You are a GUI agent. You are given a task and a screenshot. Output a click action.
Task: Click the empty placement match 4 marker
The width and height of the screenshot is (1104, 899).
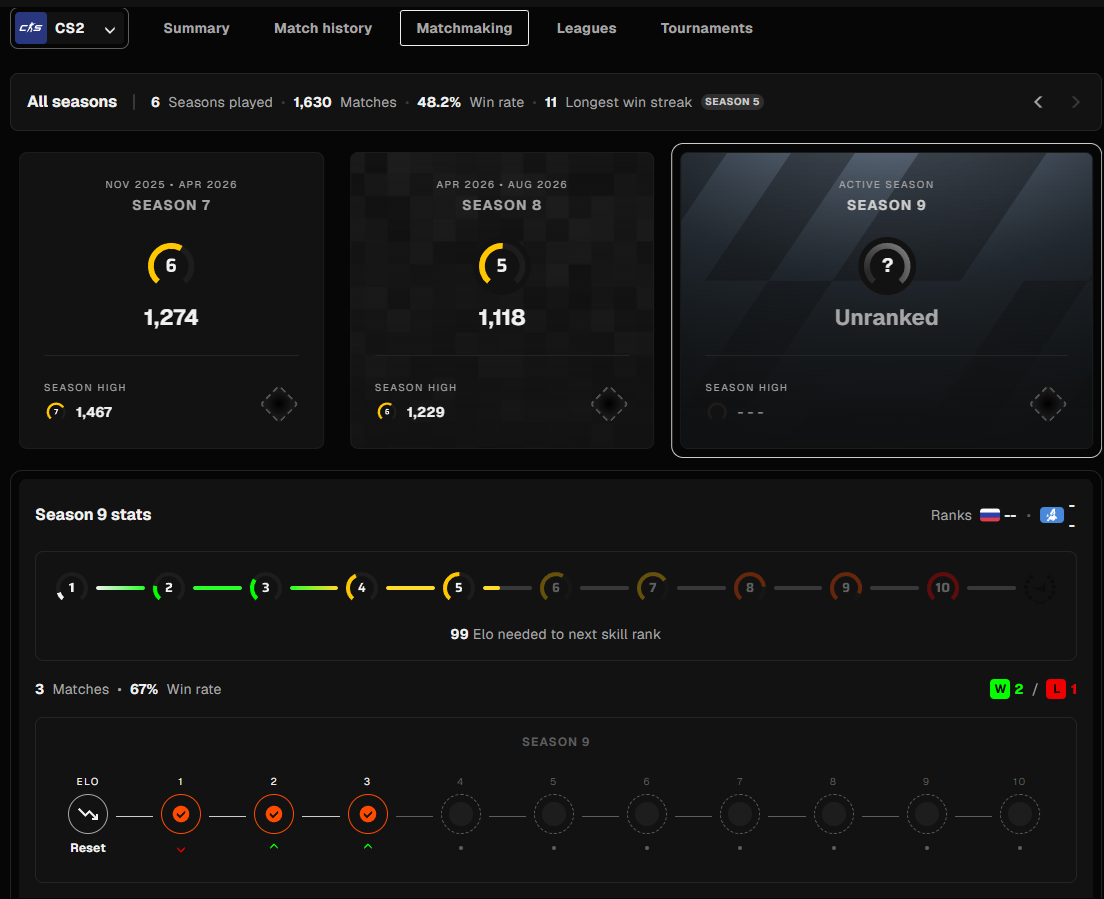pyautogui.click(x=460, y=814)
